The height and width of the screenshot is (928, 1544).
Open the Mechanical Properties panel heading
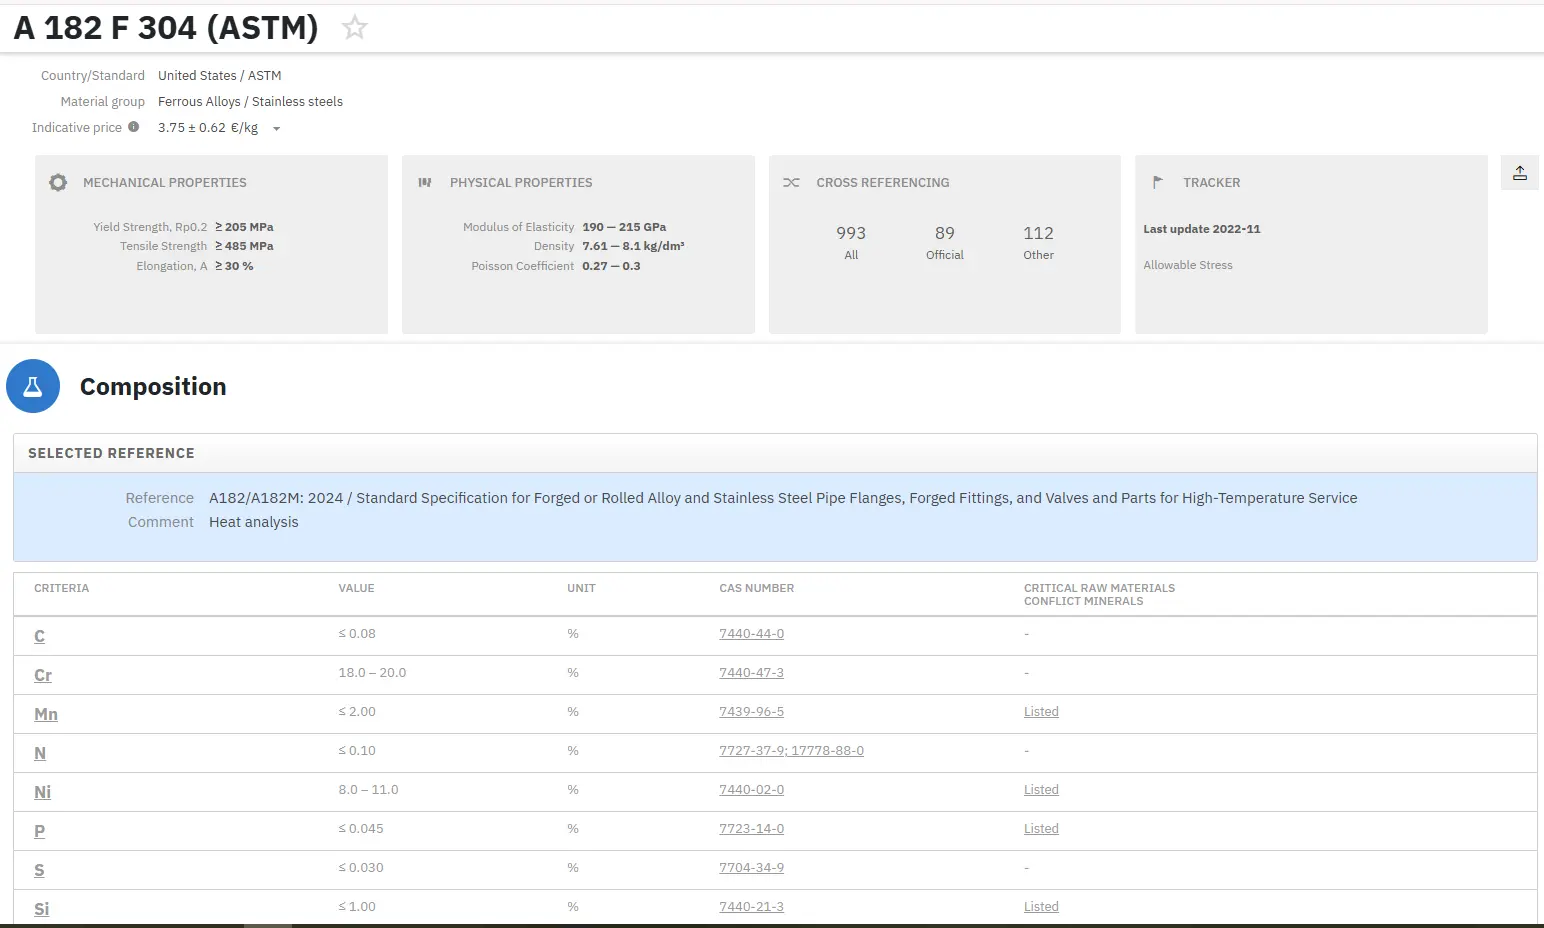coord(165,183)
